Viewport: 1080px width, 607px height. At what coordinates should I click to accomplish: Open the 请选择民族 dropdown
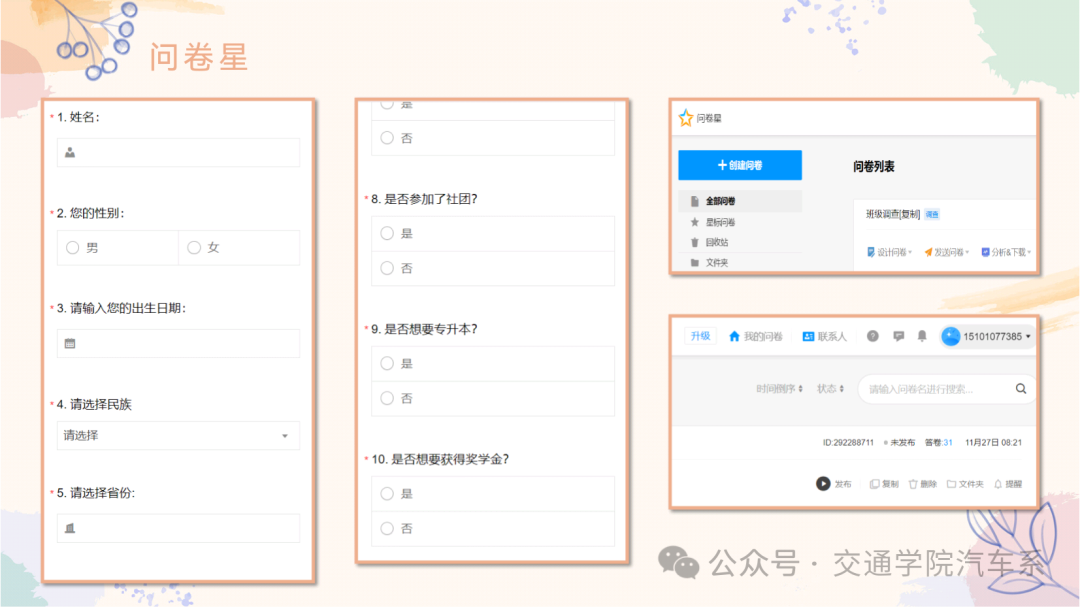tap(178, 436)
